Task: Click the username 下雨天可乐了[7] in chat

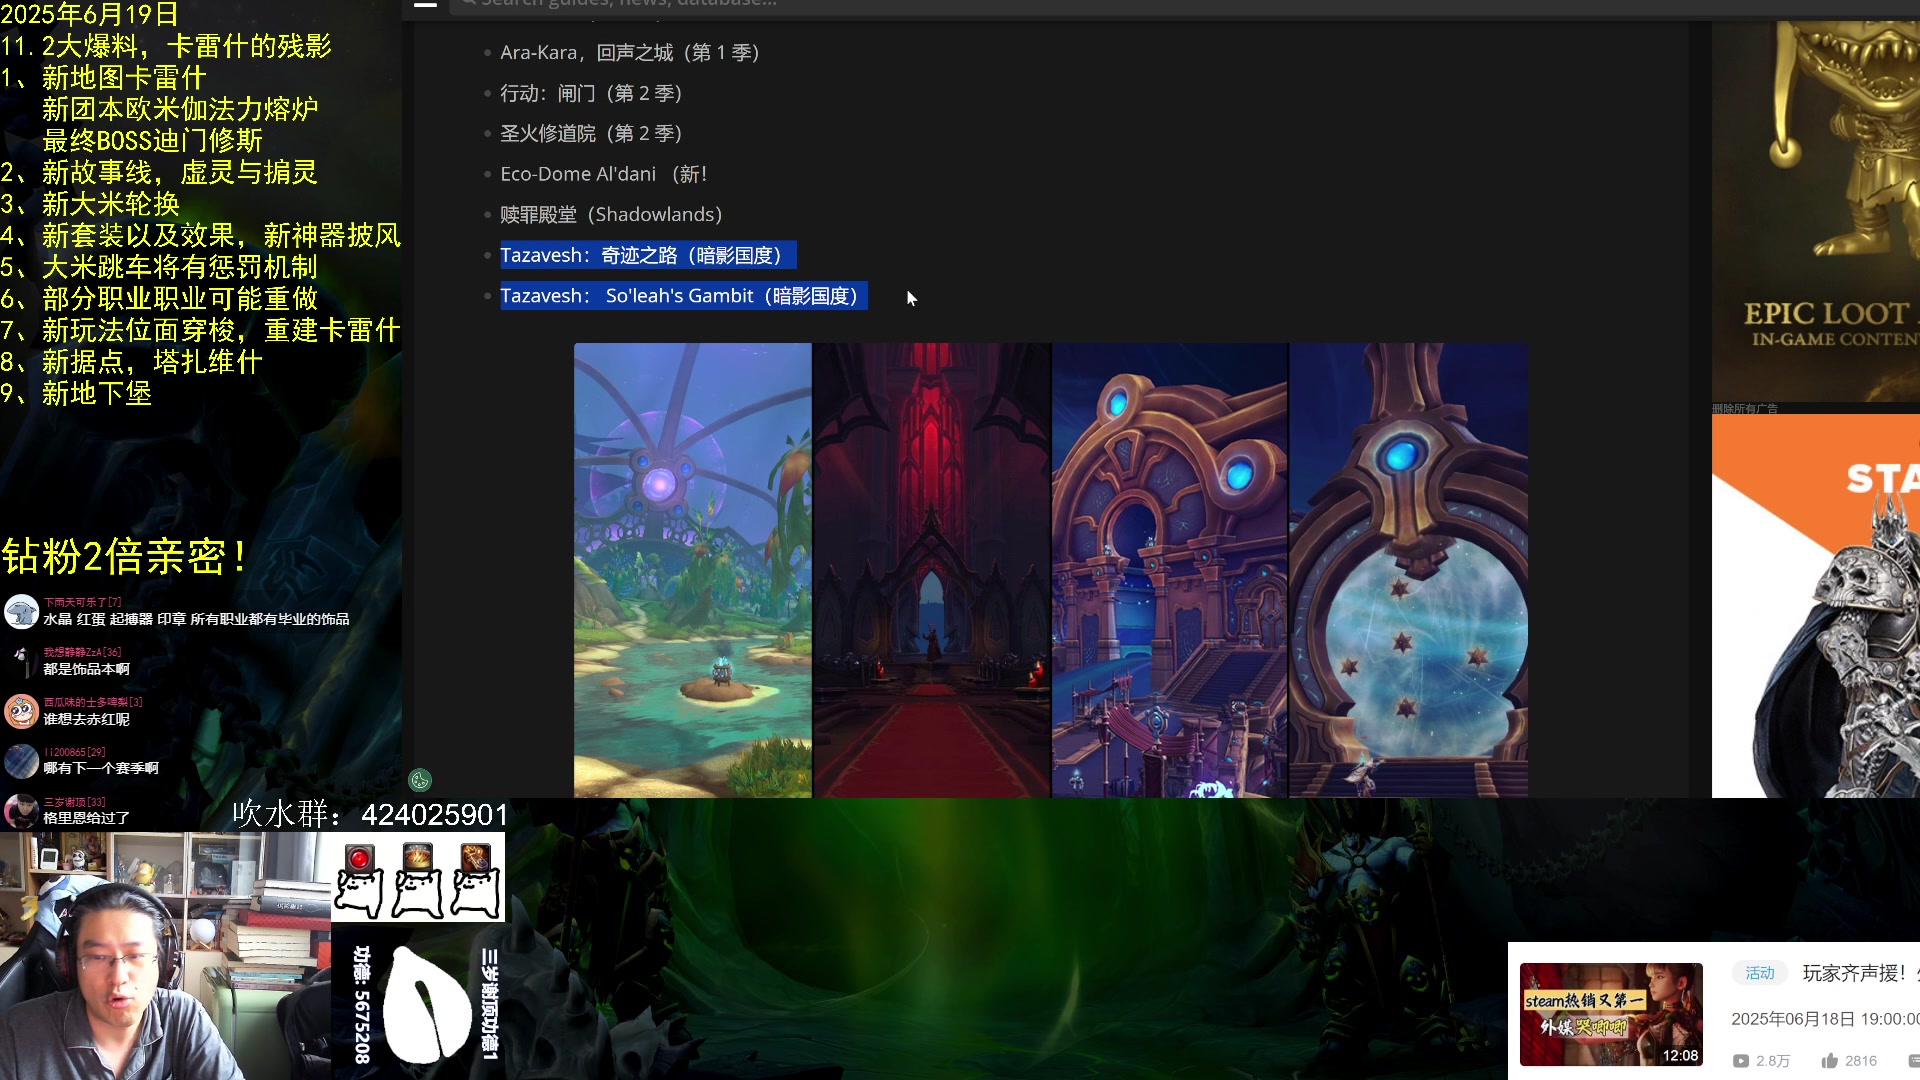Action: [x=82, y=602]
